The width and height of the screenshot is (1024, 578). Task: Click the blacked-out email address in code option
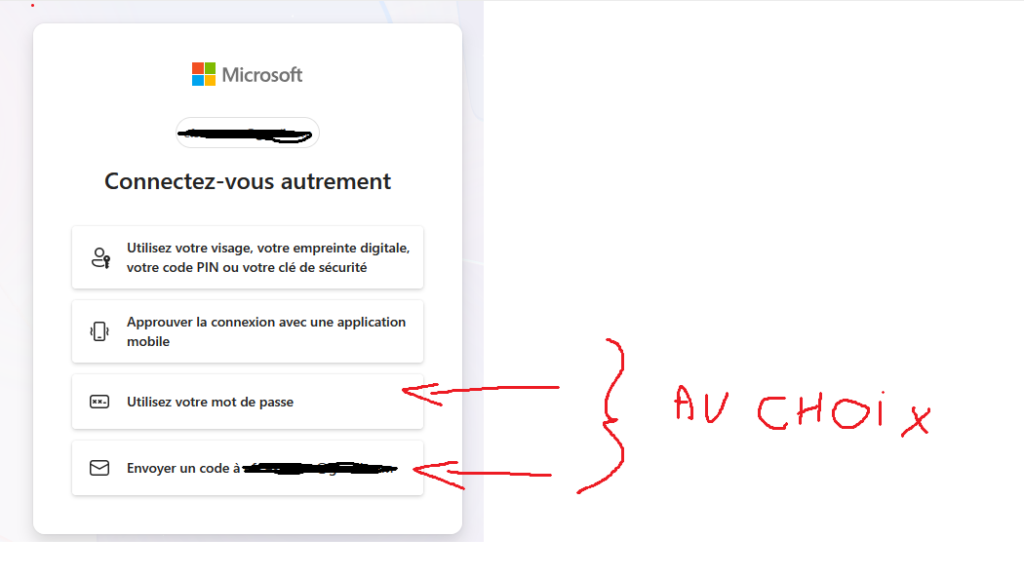pos(320,468)
